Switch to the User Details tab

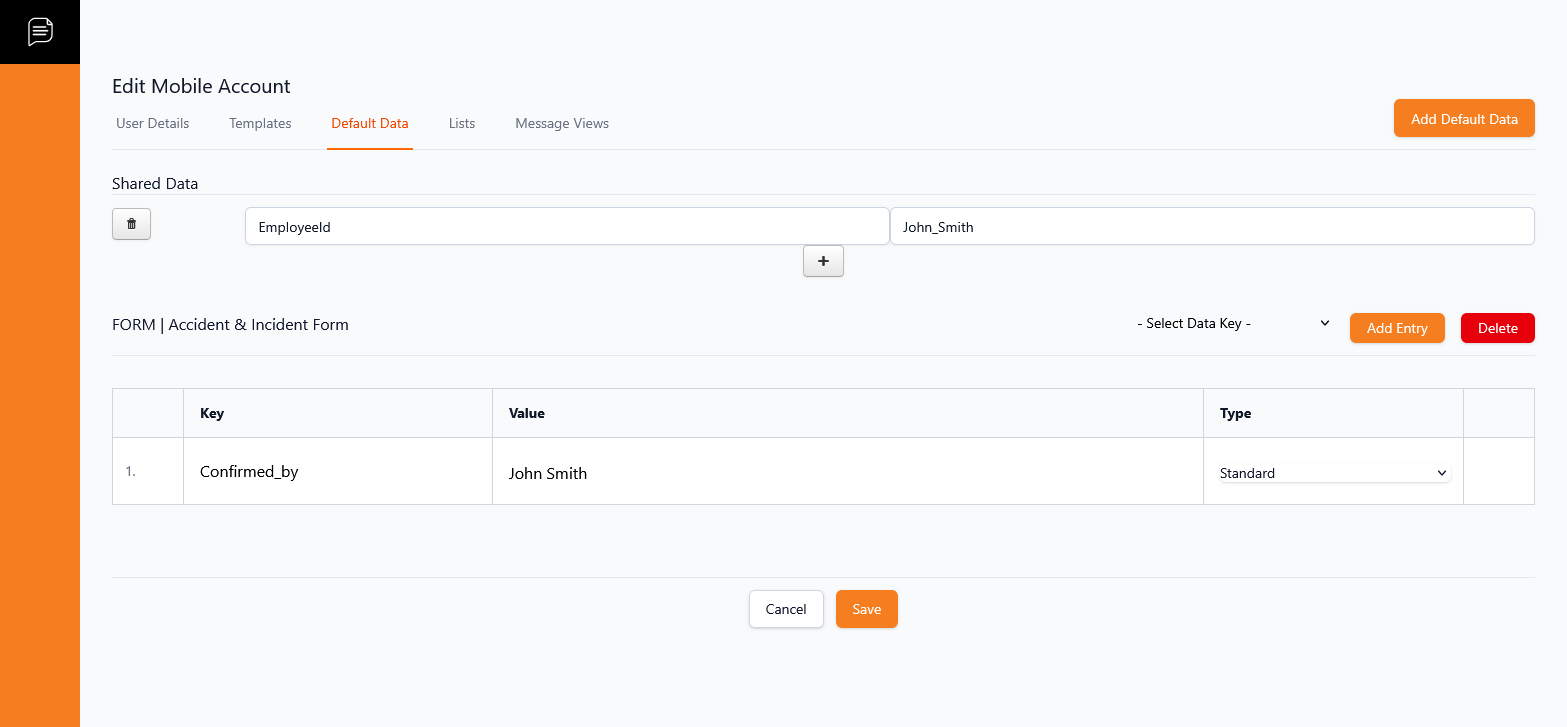point(152,123)
